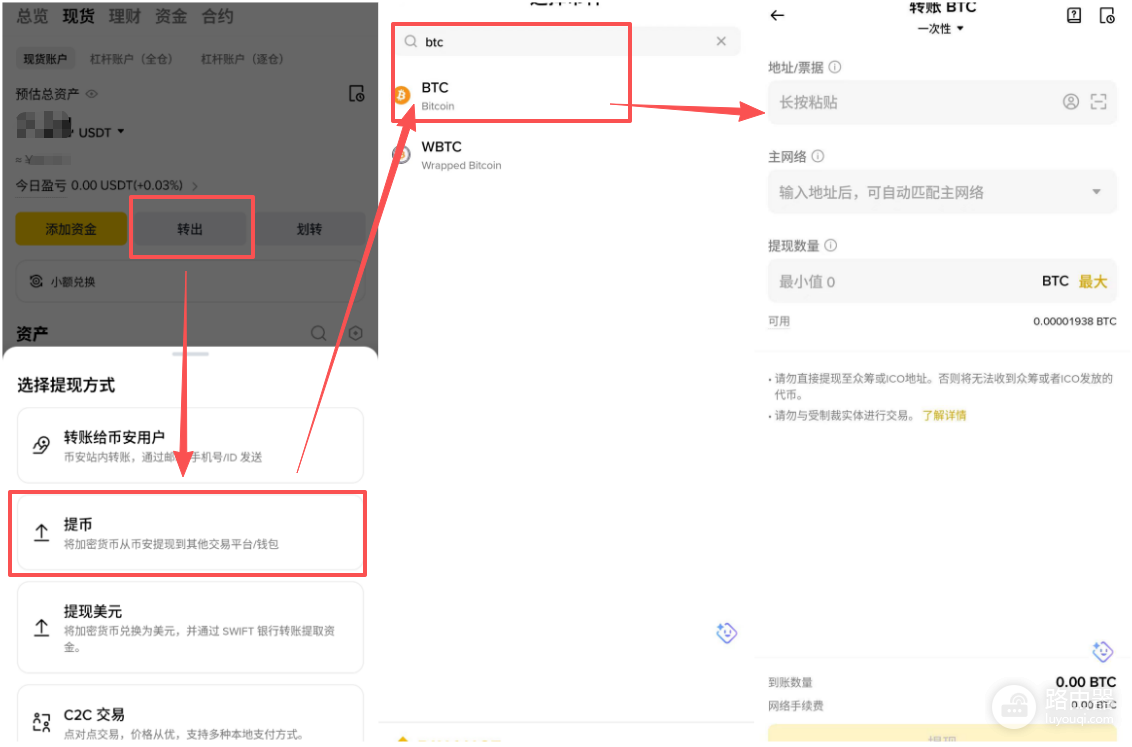This screenshot has width=1132, height=747.
Task: Click the C2C people icon
Action: tap(41, 722)
